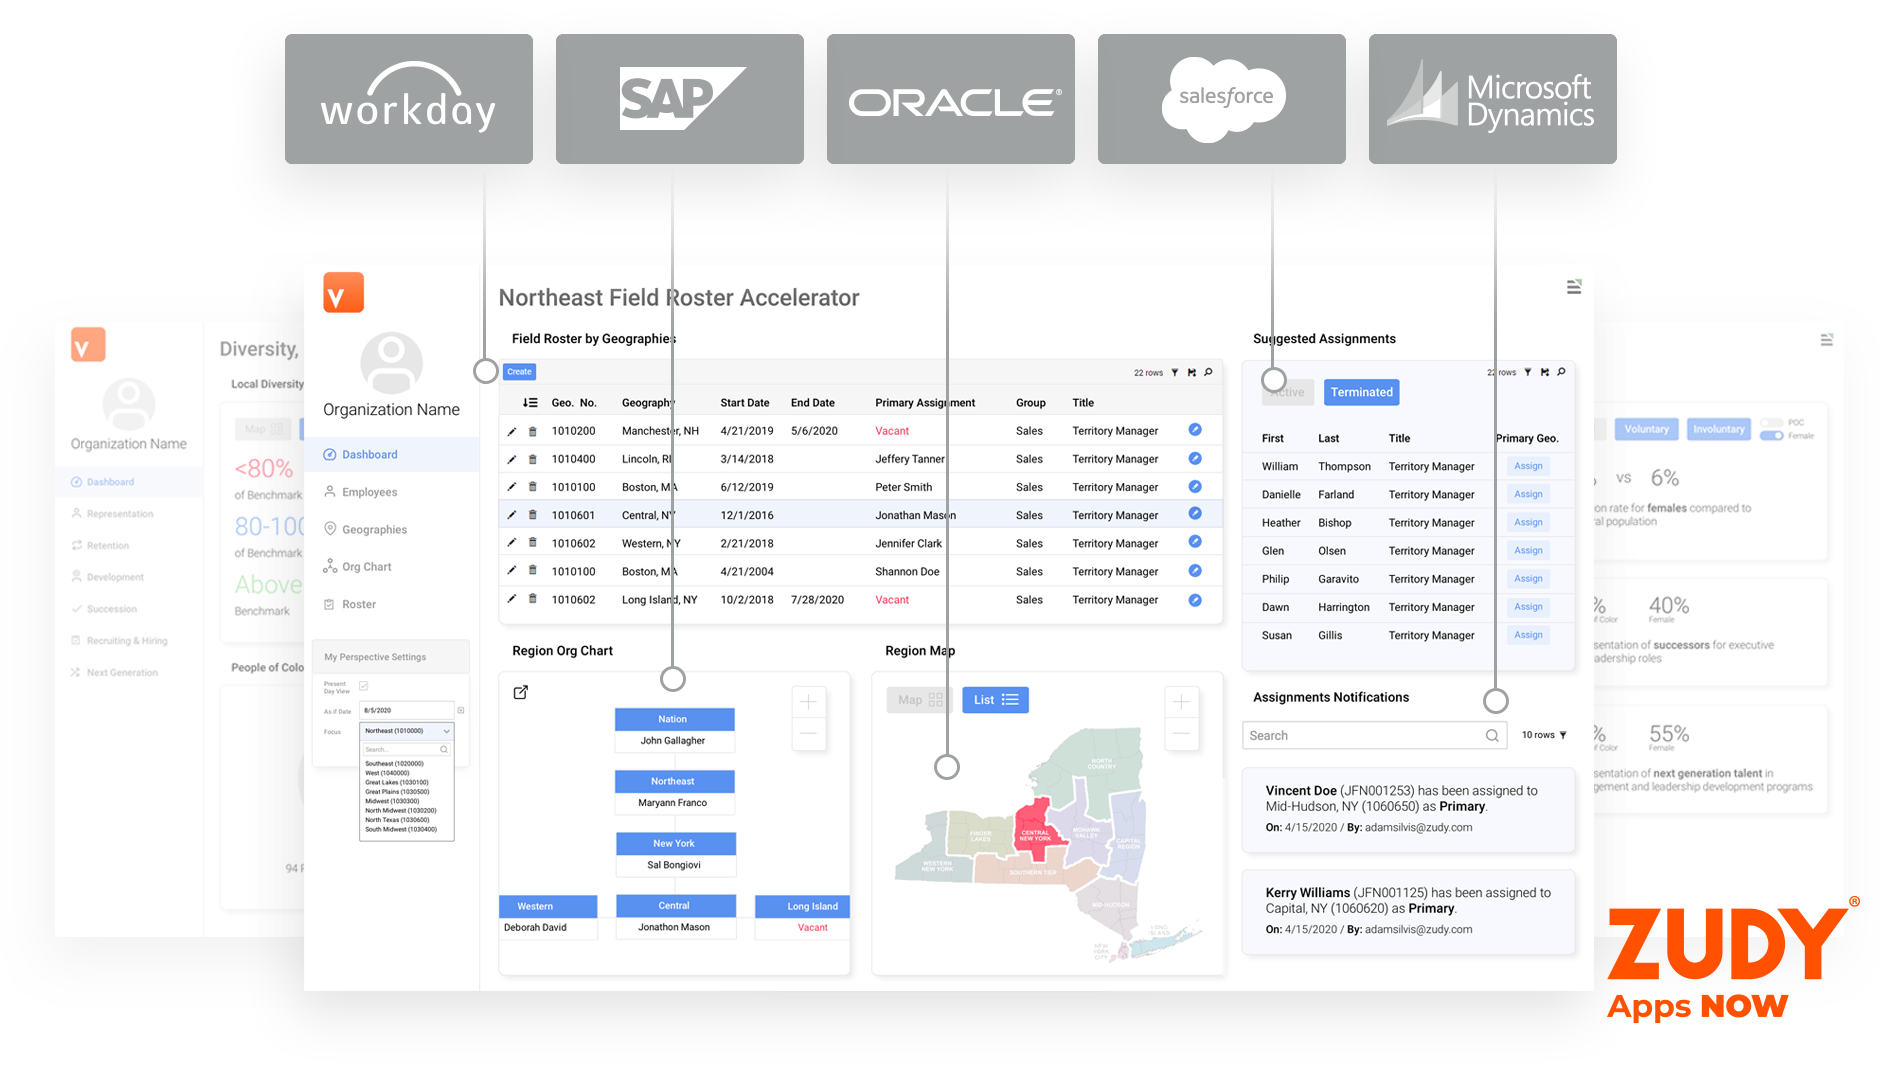Enable the POC toggle switch
The width and height of the screenshot is (1890, 1070).
pyautogui.click(x=1771, y=423)
